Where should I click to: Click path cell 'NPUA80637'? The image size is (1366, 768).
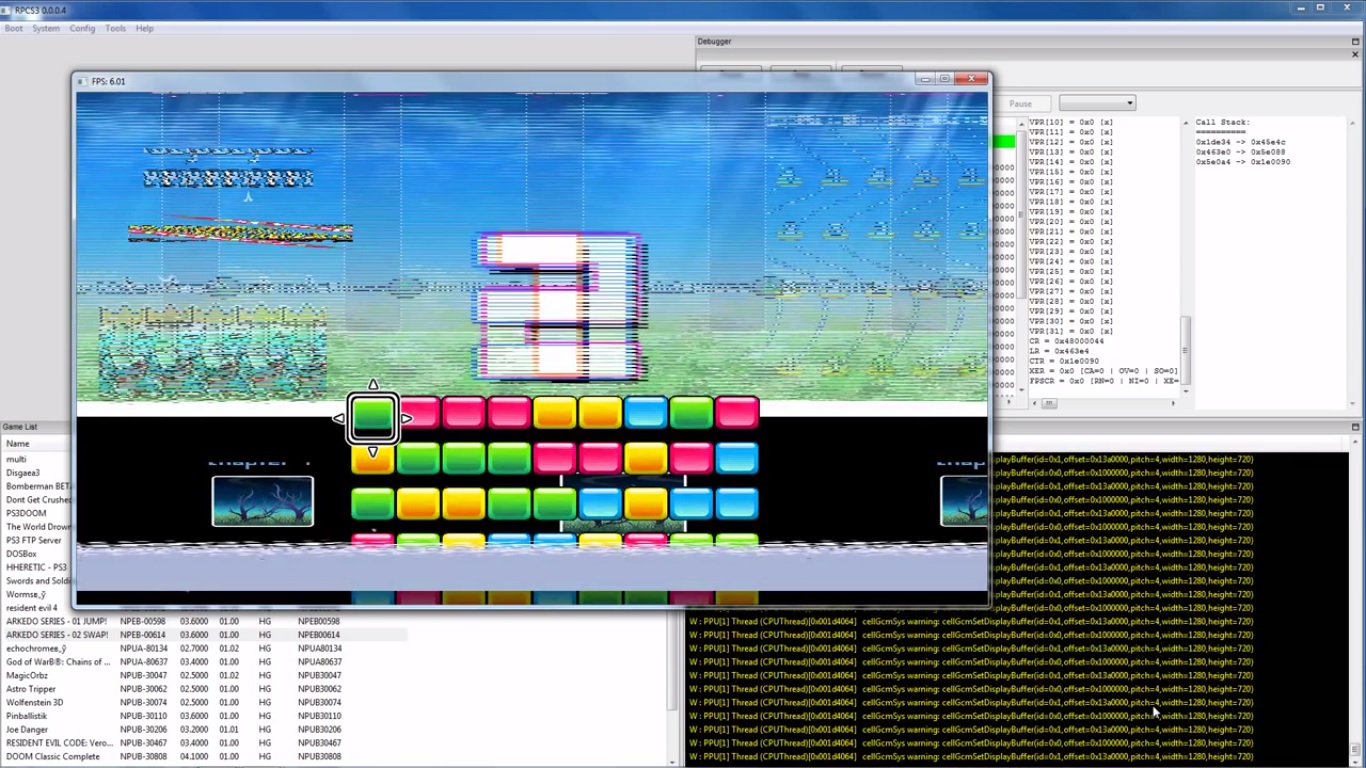(x=319, y=662)
